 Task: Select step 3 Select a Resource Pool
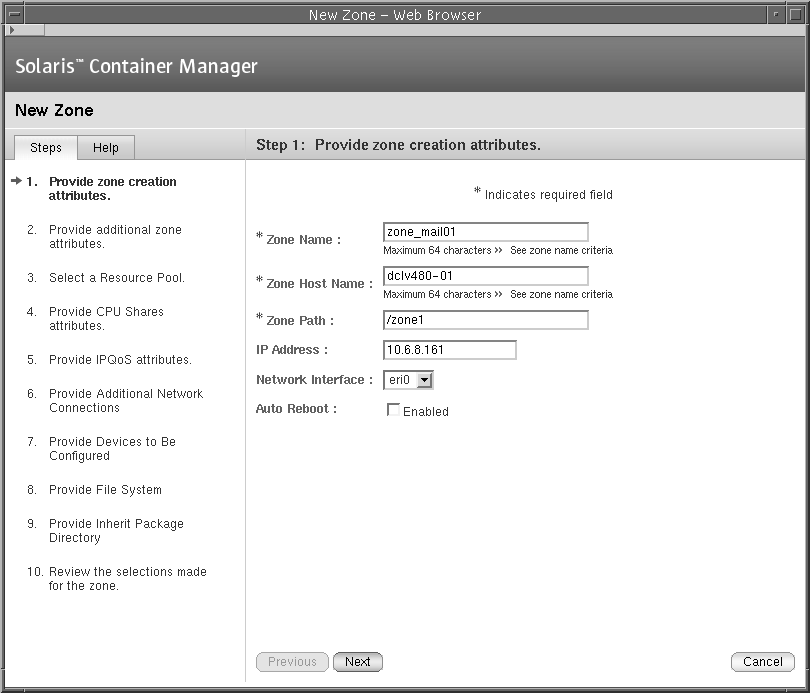(x=117, y=278)
